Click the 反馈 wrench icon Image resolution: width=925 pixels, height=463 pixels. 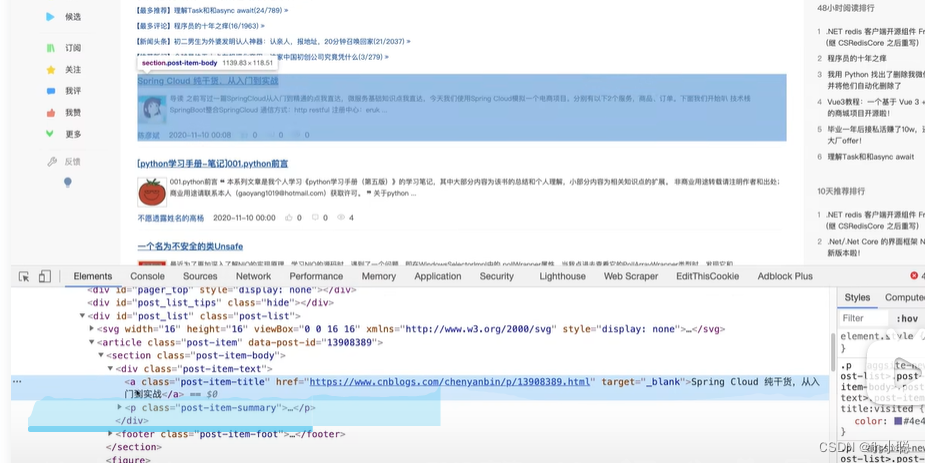(52, 161)
